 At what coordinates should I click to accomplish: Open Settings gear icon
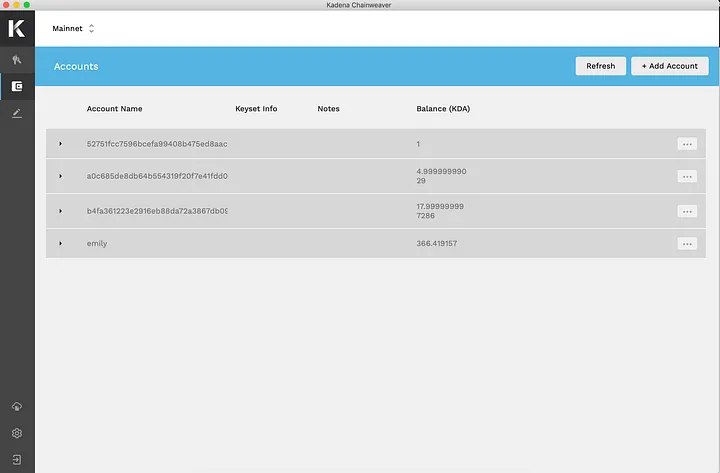17,433
